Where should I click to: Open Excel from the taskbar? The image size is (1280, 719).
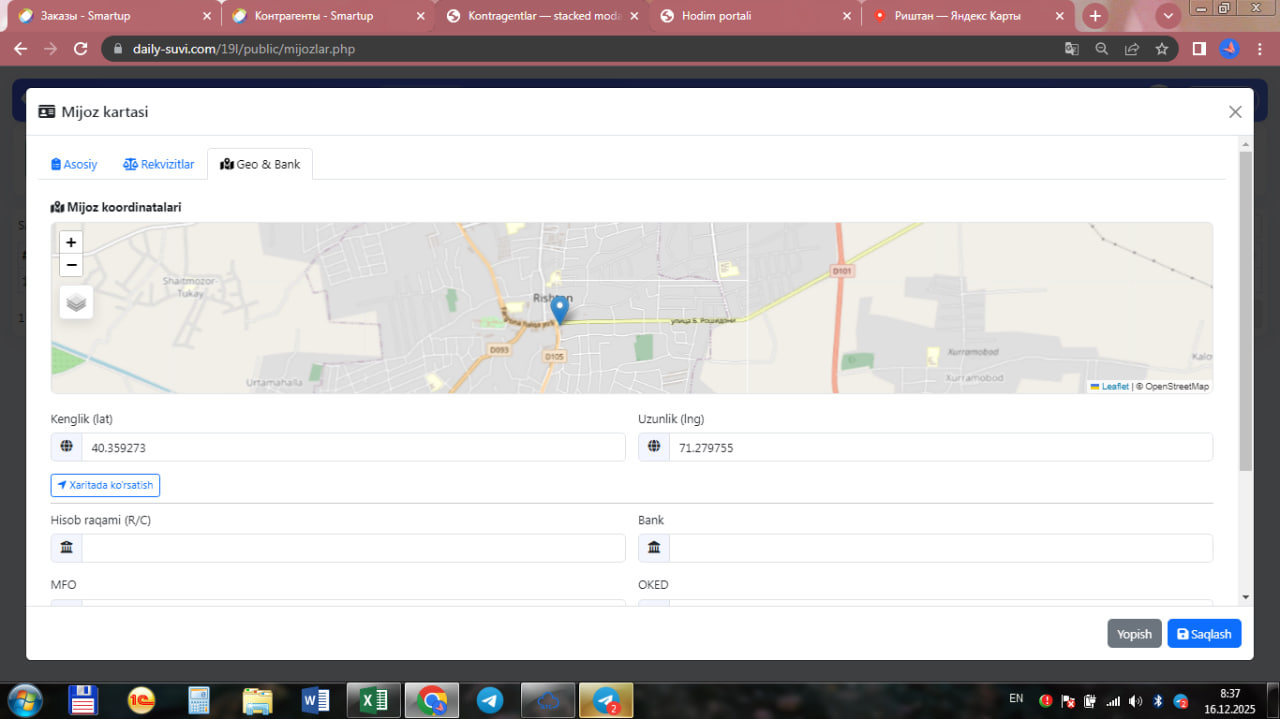(374, 701)
